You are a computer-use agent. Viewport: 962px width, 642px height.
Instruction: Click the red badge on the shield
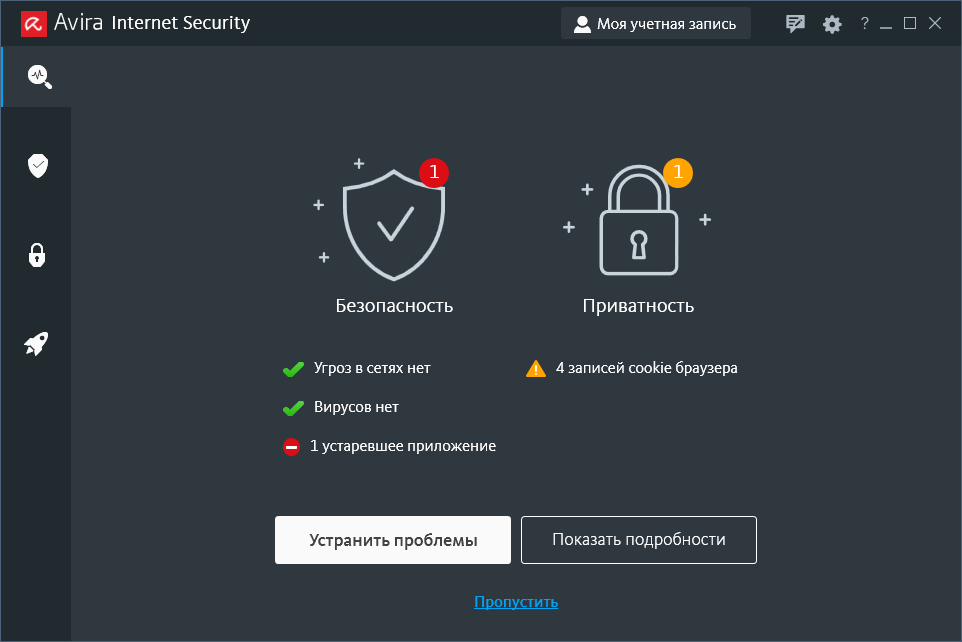tap(434, 172)
